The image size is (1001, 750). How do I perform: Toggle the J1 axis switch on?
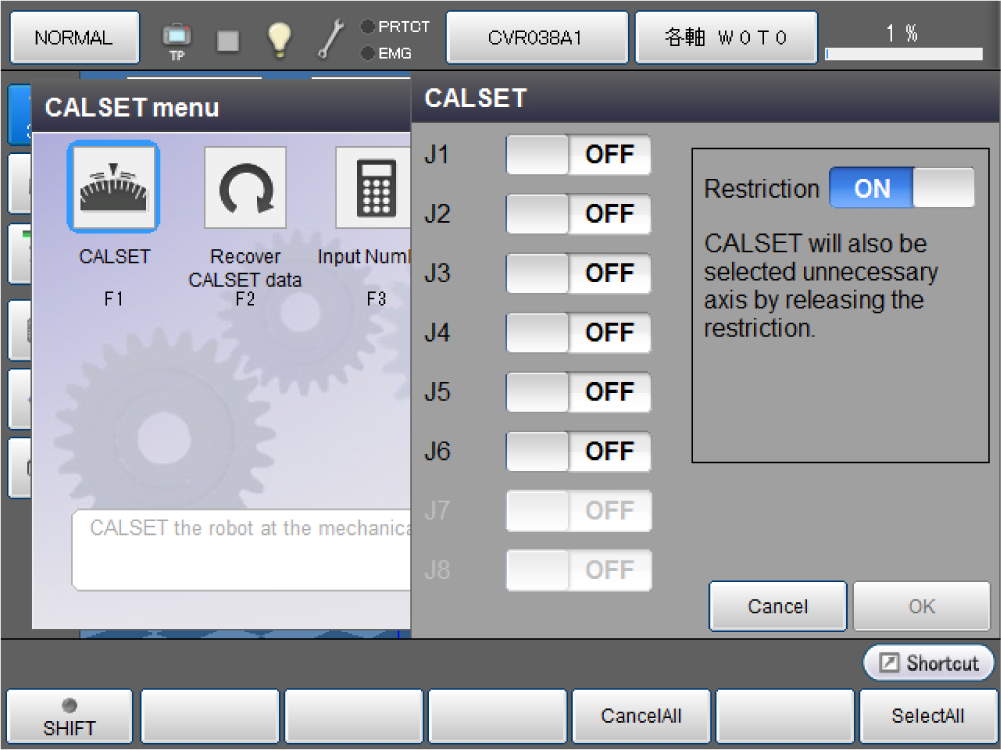tap(578, 155)
